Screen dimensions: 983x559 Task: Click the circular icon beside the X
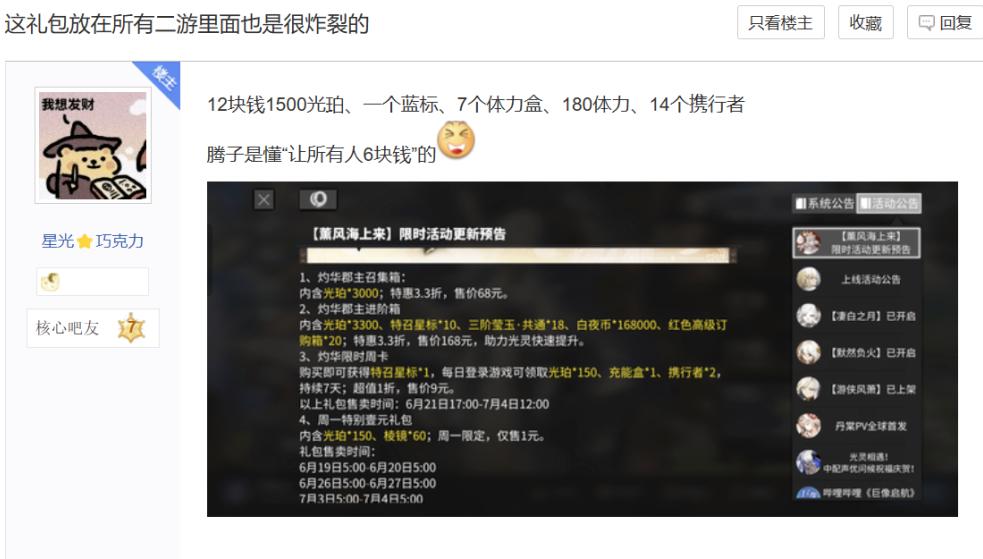point(318,199)
